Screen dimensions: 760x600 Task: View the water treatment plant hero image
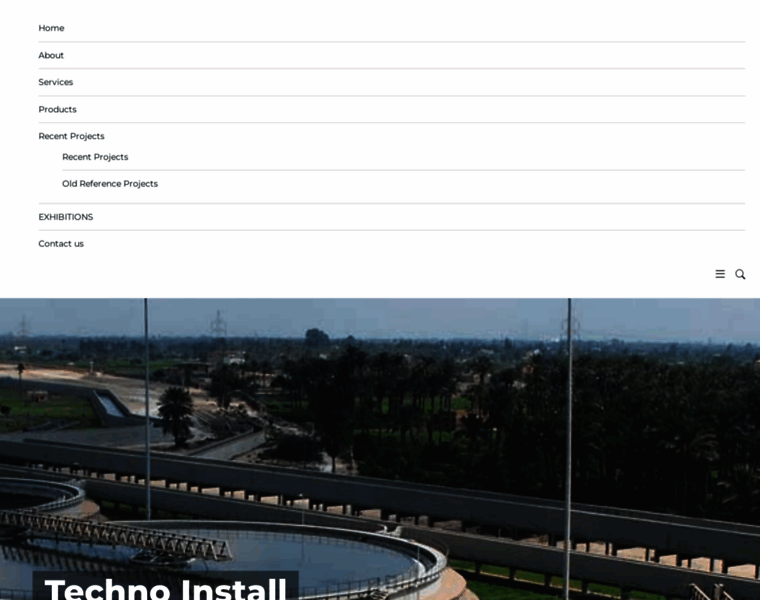(x=380, y=449)
